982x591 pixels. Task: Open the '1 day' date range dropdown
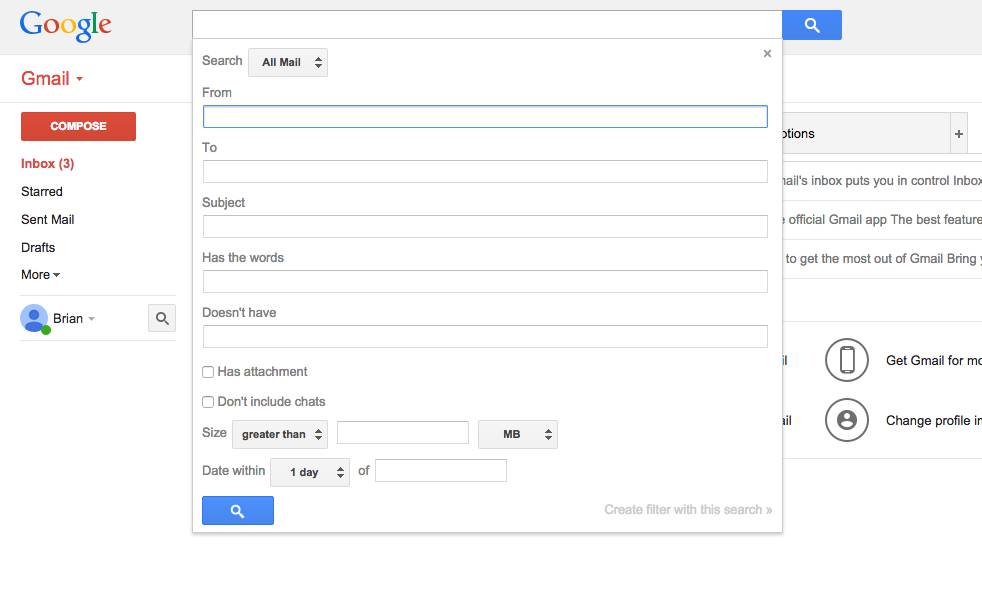[310, 472]
